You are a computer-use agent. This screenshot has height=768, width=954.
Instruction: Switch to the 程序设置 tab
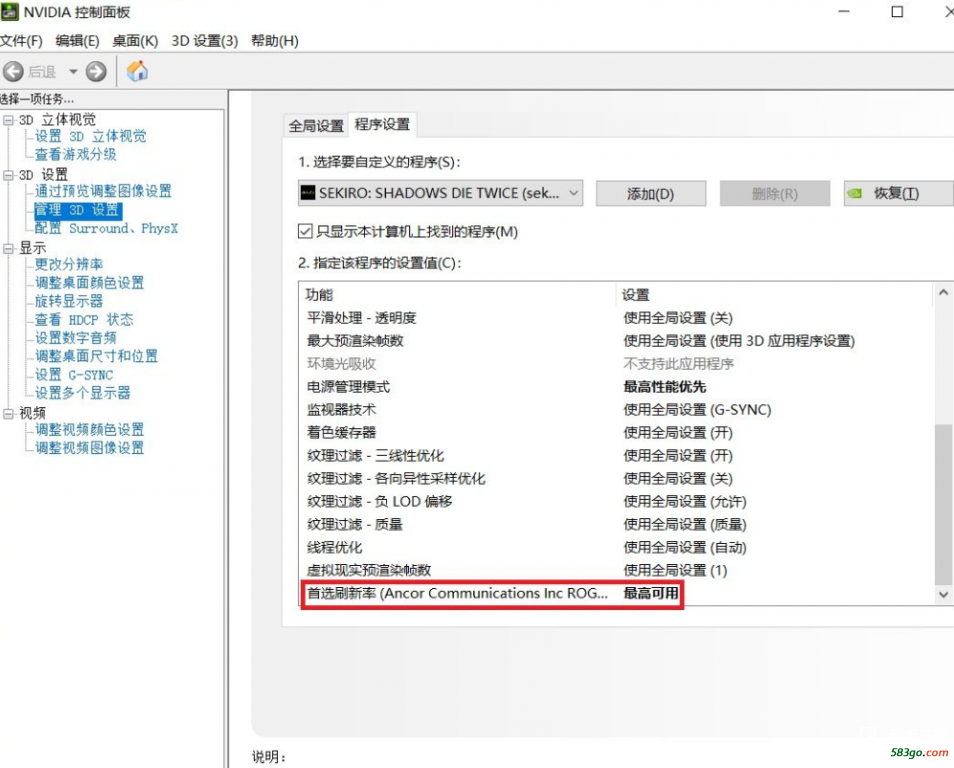click(382, 124)
